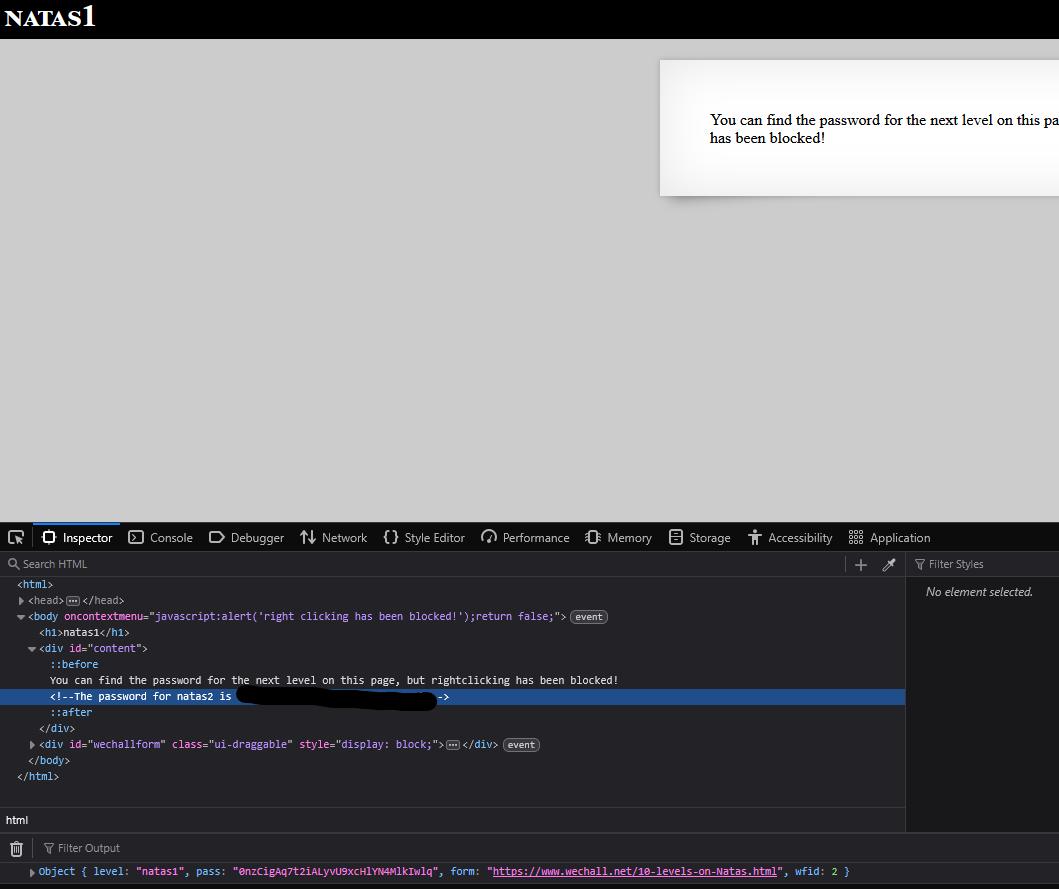
Task: Select the eyedropper color picker icon
Action: [x=888, y=565]
